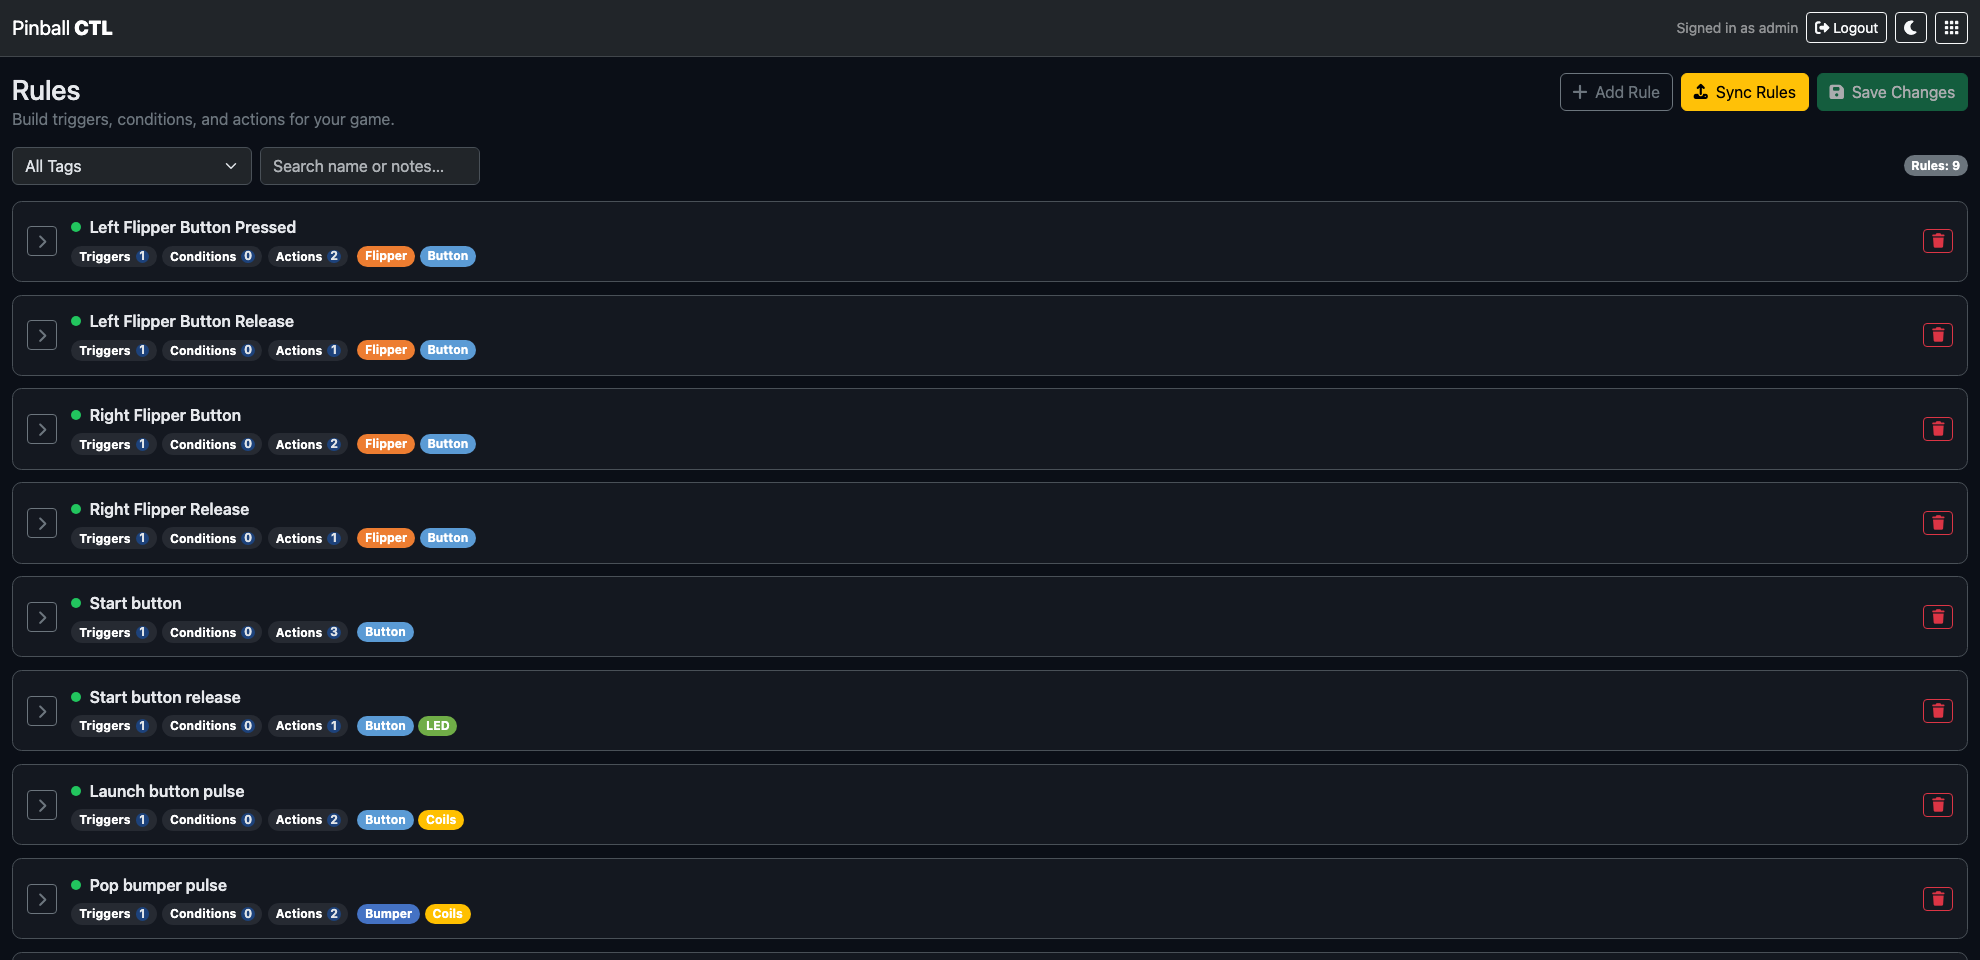1980x960 pixels.
Task: Expand the Start button release rule
Action: tap(42, 711)
